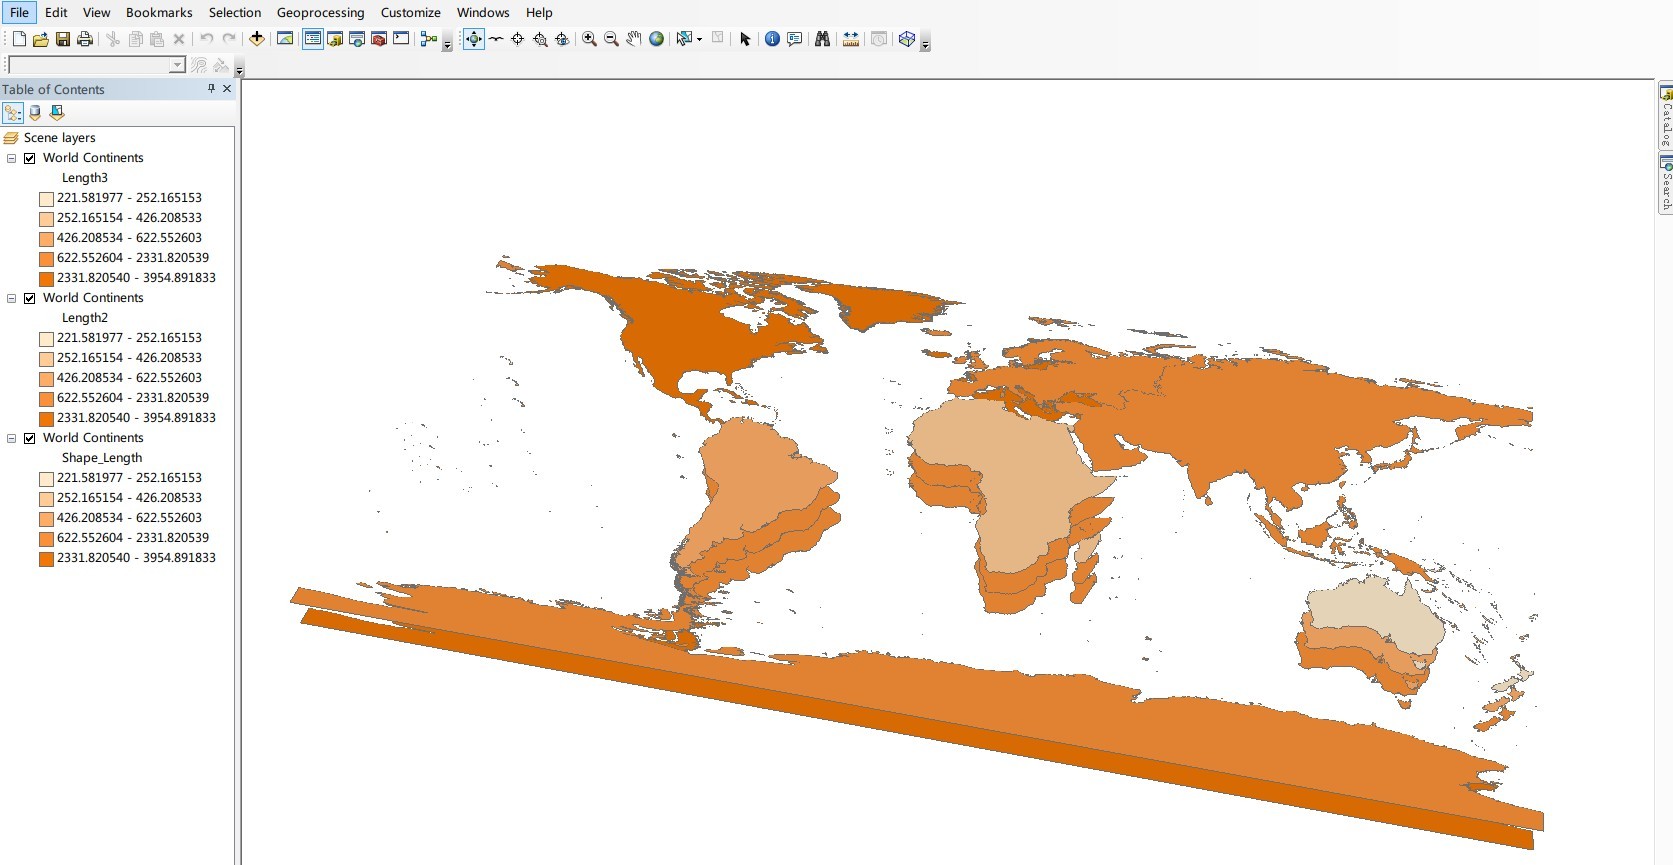Viewport: 1673px width, 865px height.
Task: Toggle World Continents Length3 layer checkbox
Action: coord(30,158)
